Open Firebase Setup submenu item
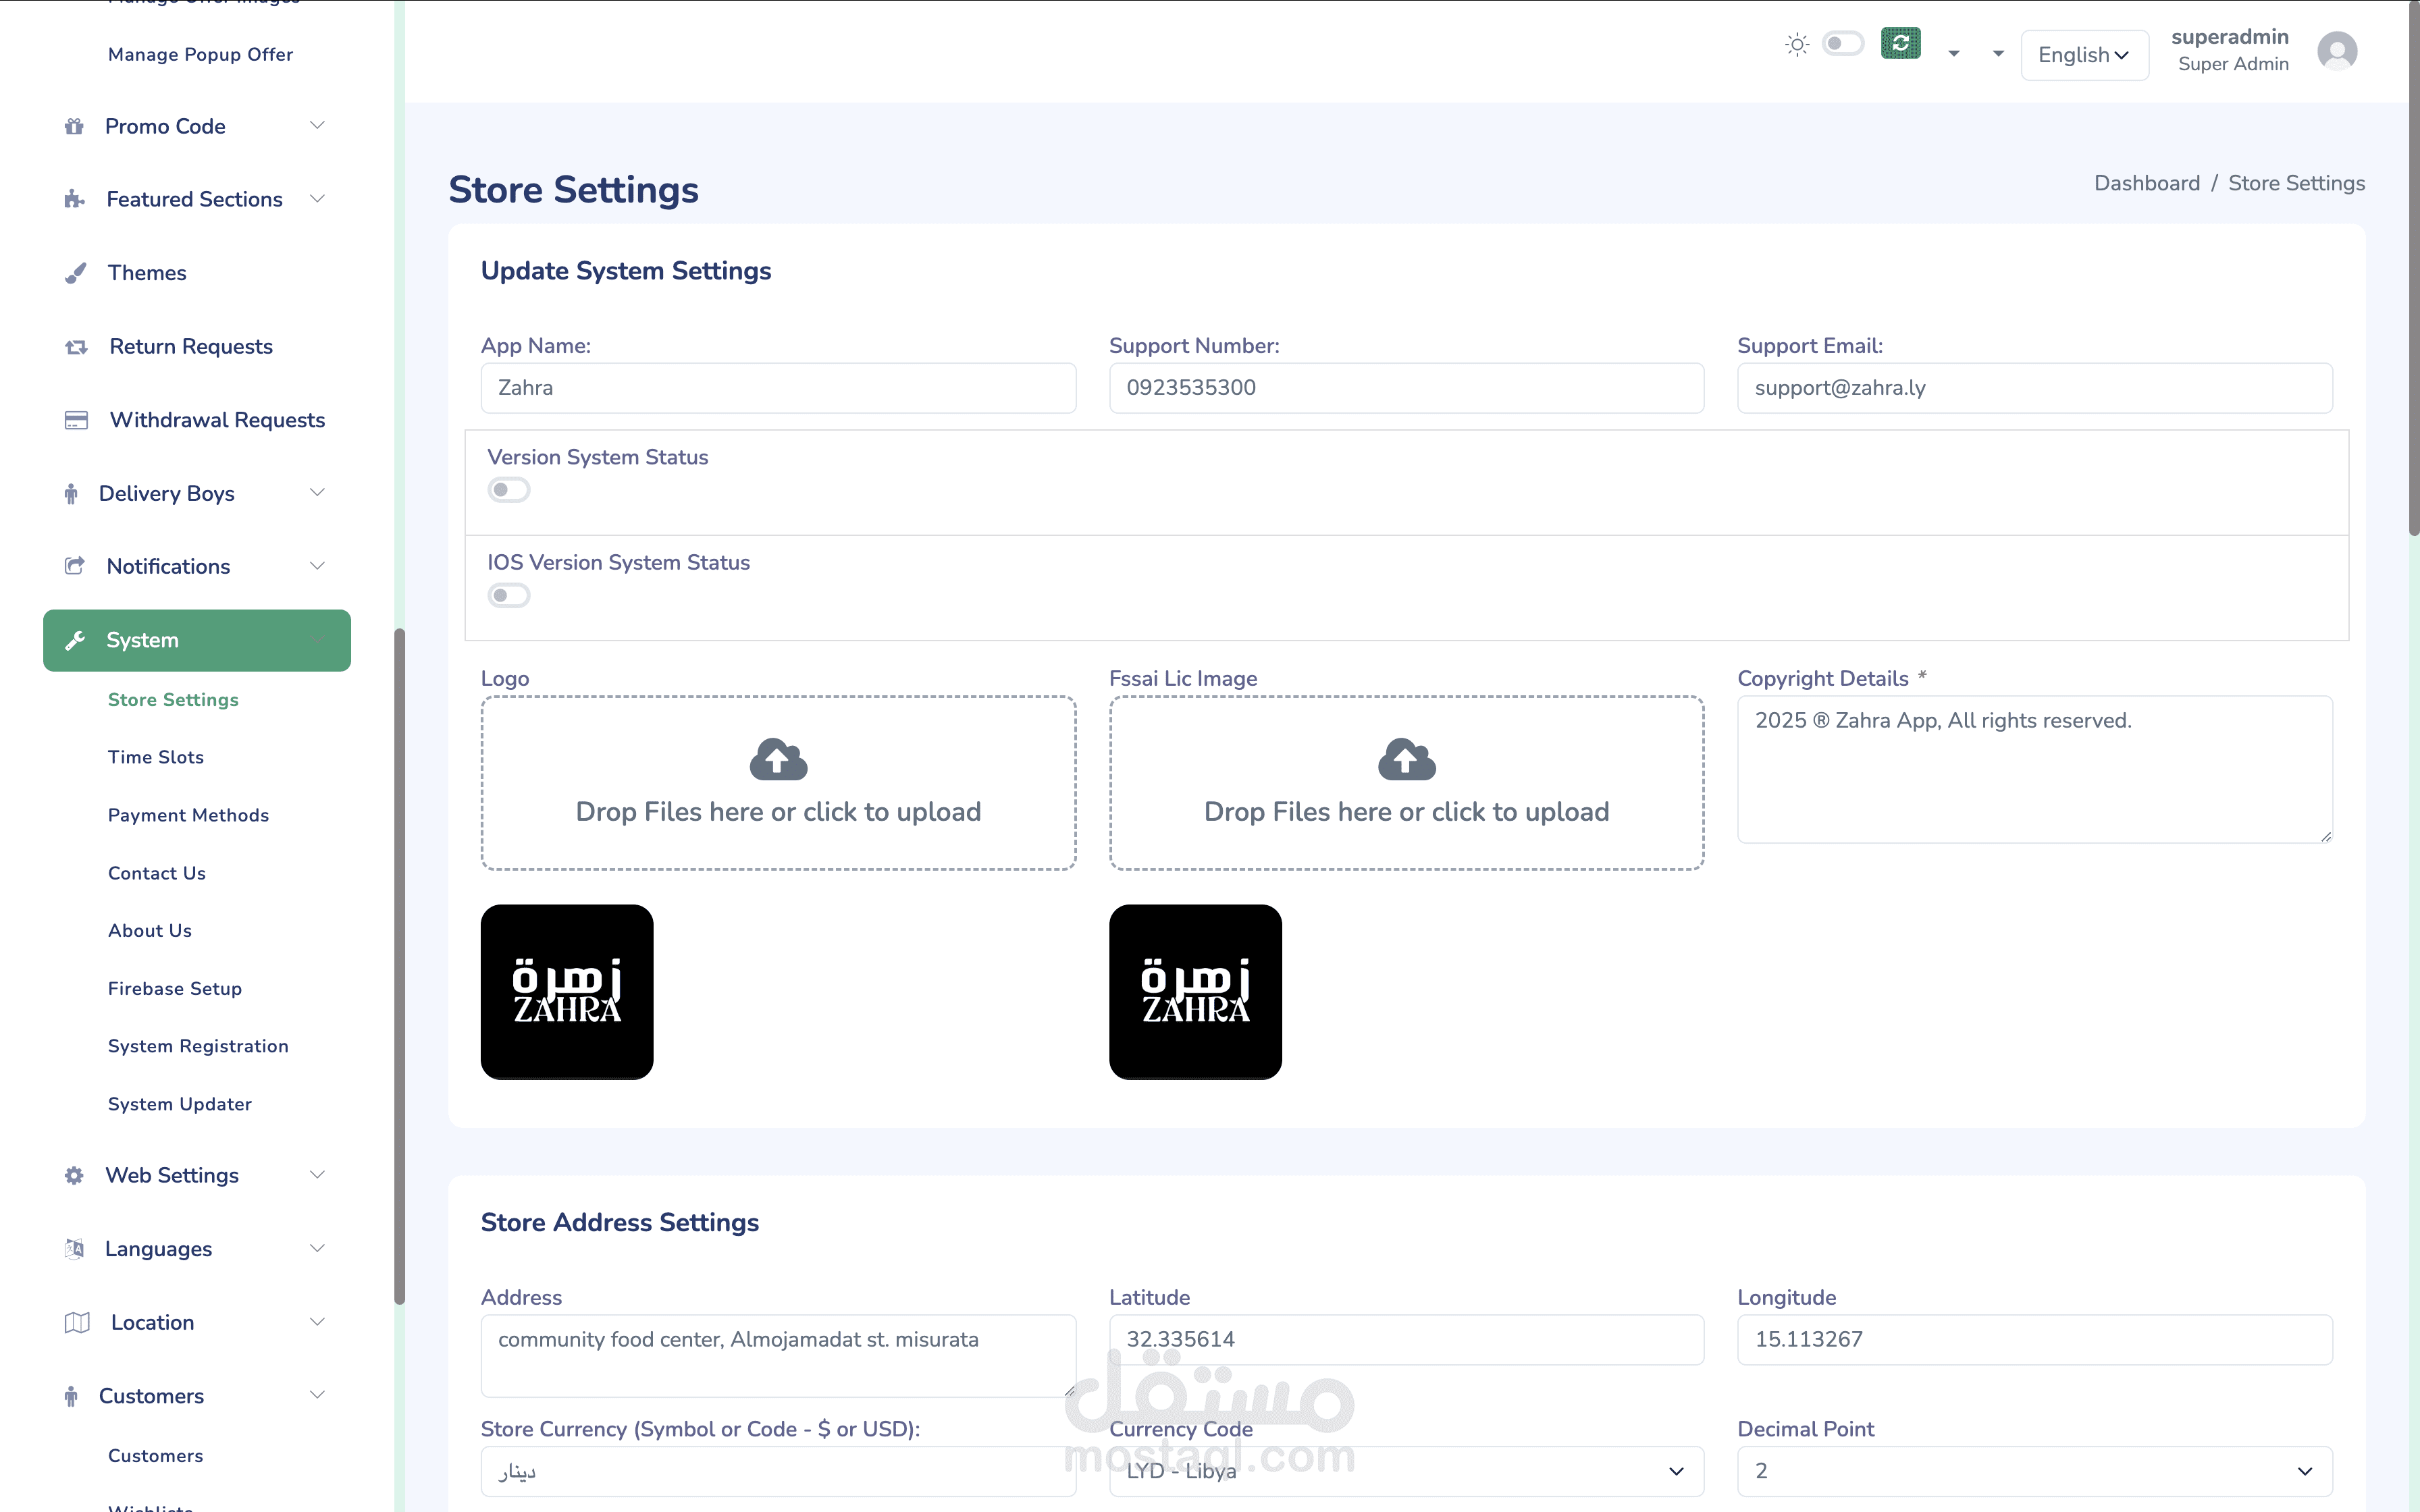Screen dimensions: 2420x1512 point(175,989)
